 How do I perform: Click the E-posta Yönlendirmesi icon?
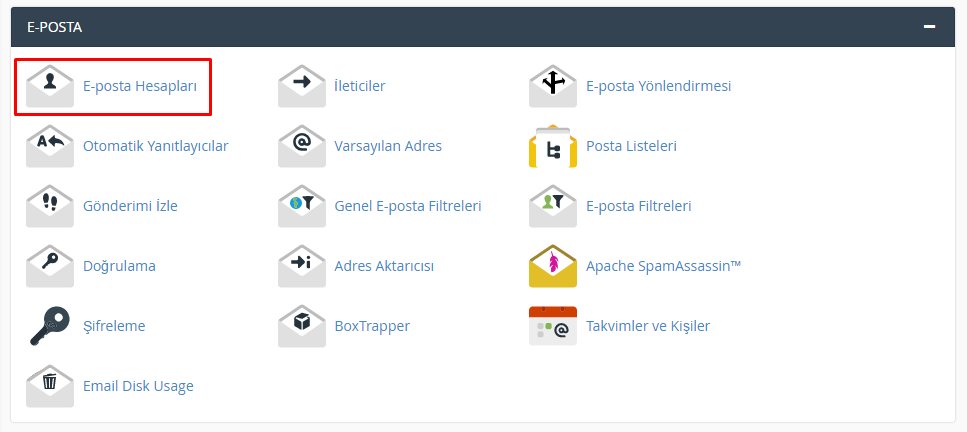[553, 86]
